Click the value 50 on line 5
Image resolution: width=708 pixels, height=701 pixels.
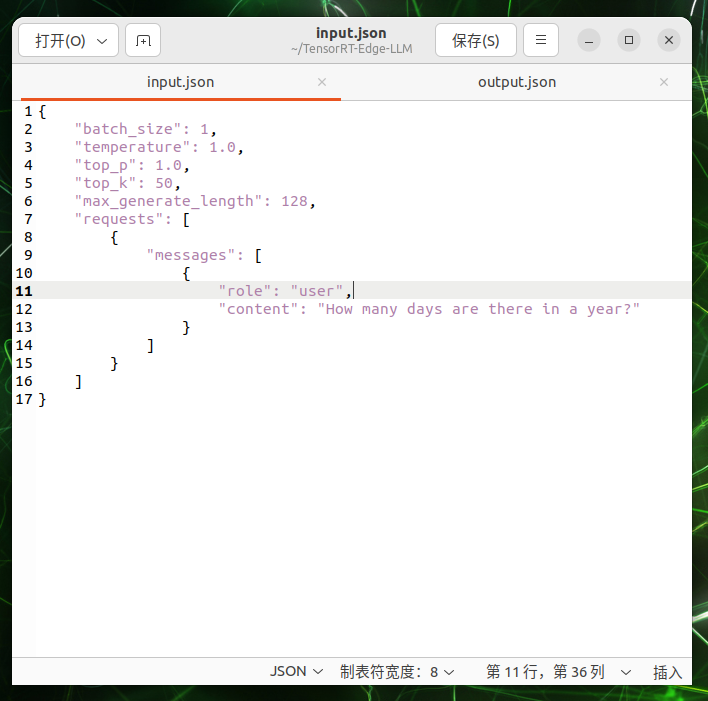pos(164,183)
